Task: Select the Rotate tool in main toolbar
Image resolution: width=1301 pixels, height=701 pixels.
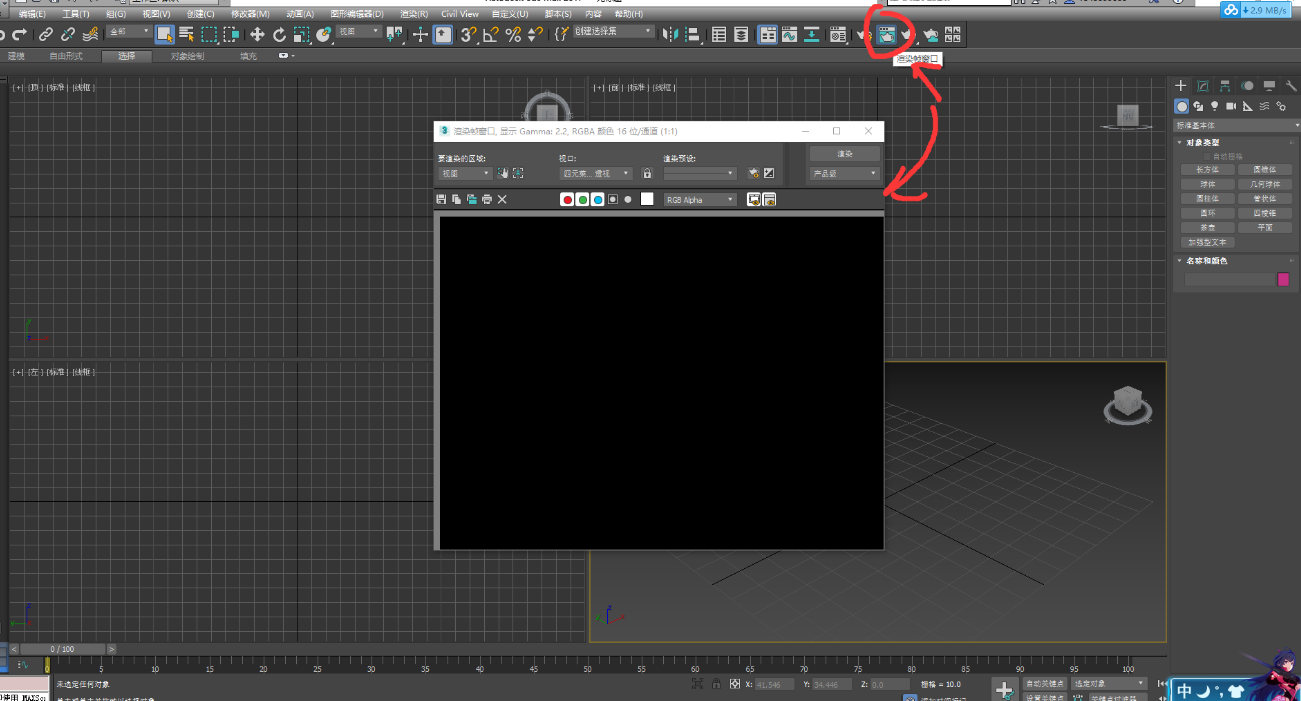Action: tap(279, 34)
